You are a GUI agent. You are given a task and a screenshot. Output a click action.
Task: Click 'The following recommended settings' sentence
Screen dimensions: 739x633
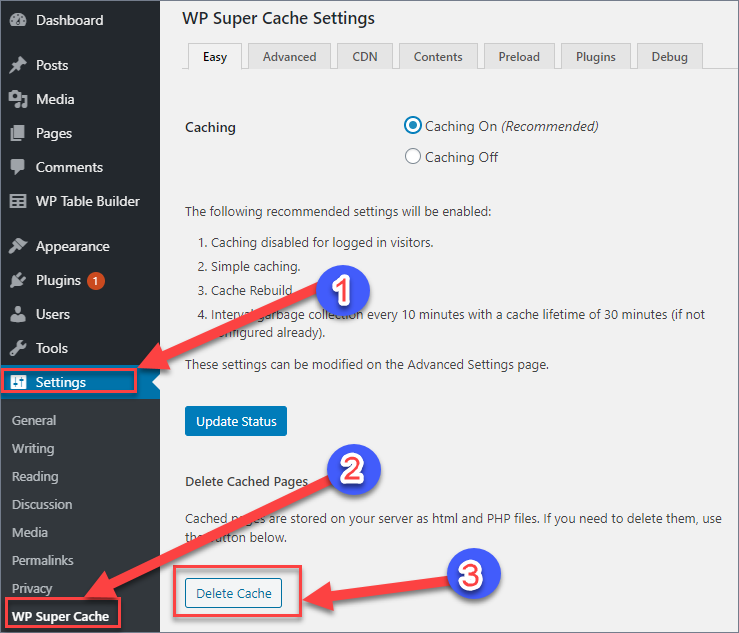[x=338, y=211]
